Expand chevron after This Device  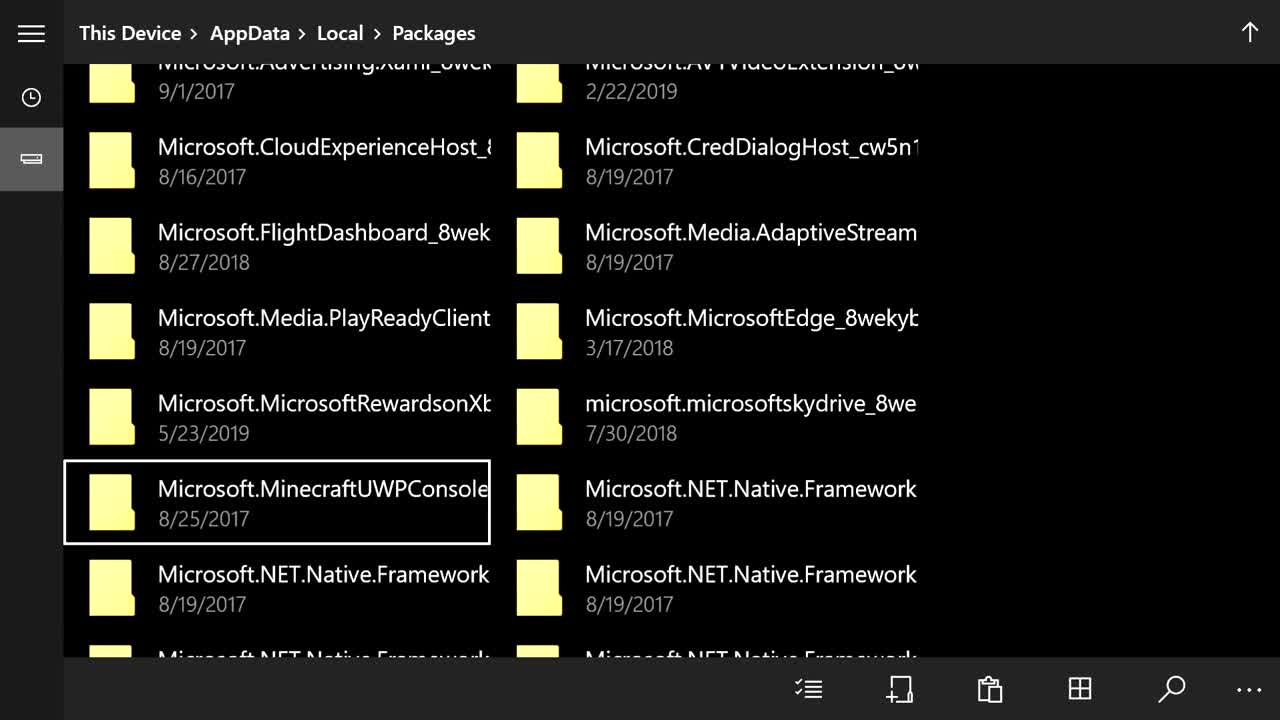pyautogui.click(x=196, y=34)
